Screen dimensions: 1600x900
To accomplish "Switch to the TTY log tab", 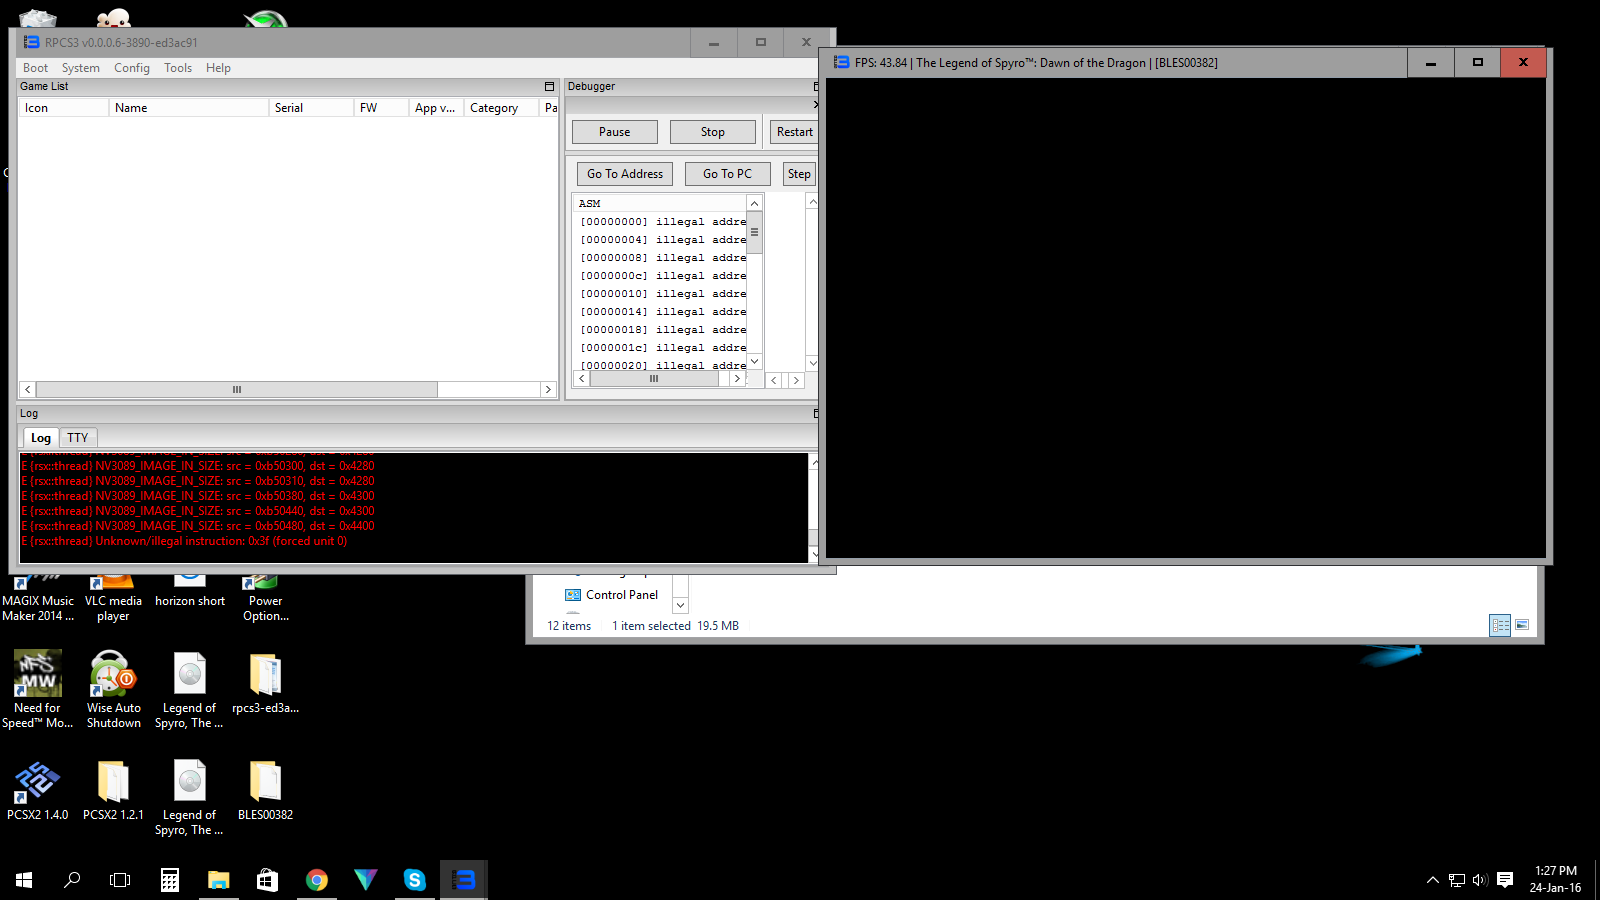I will [x=78, y=438].
